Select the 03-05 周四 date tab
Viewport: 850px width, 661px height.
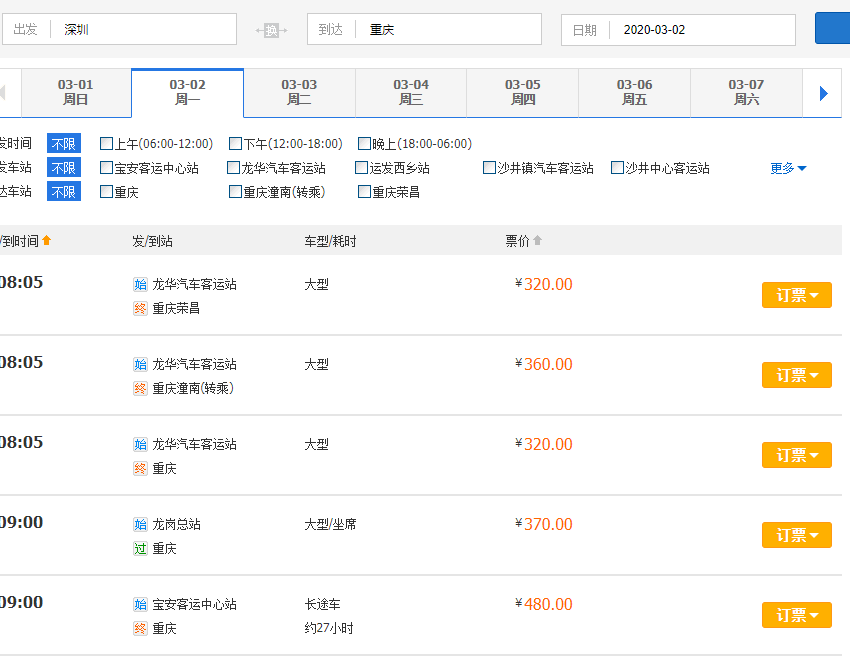(522, 92)
